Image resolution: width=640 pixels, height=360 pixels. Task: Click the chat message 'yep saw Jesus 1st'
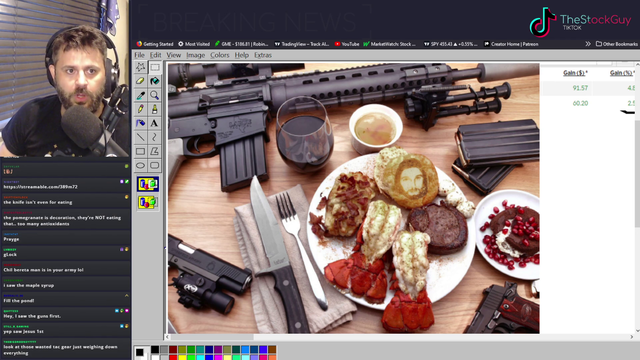tap(24, 331)
